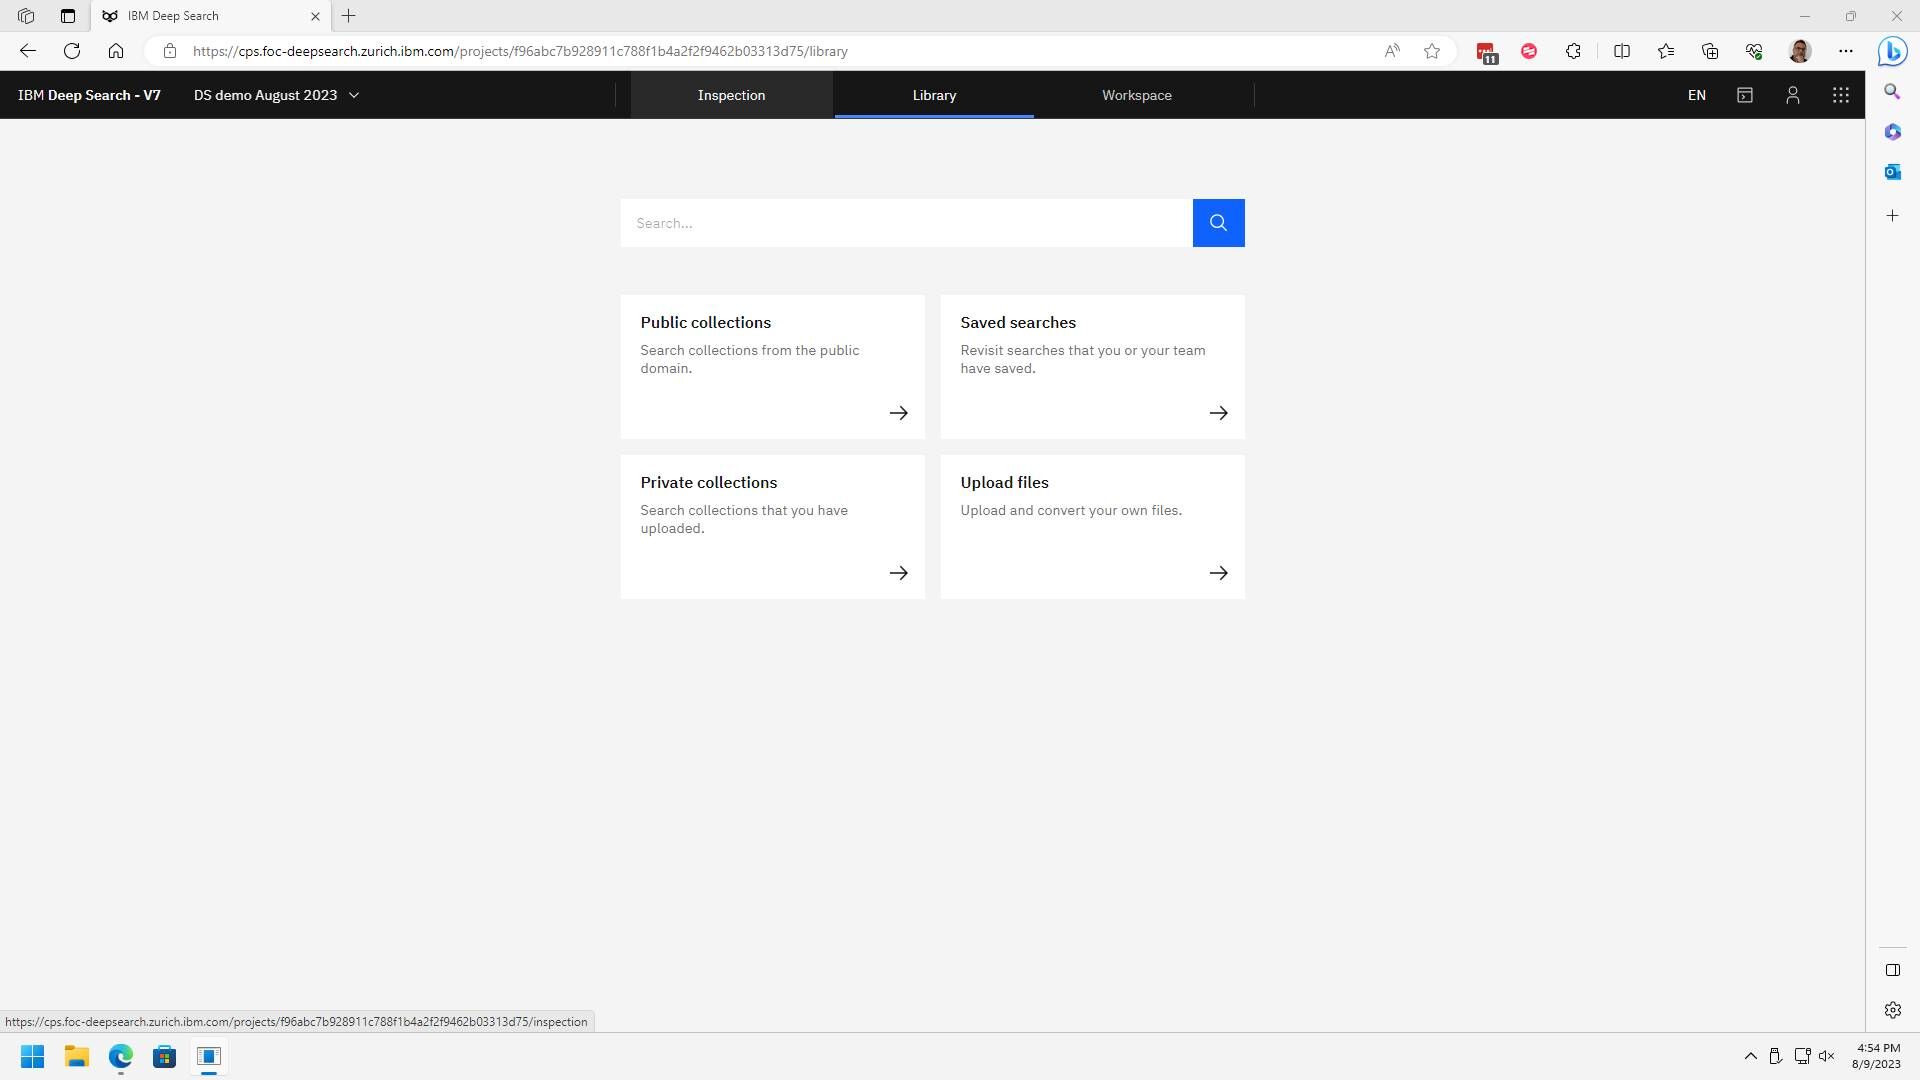Open the Edge browser taskbar icon

click(x=121, y=1057)
